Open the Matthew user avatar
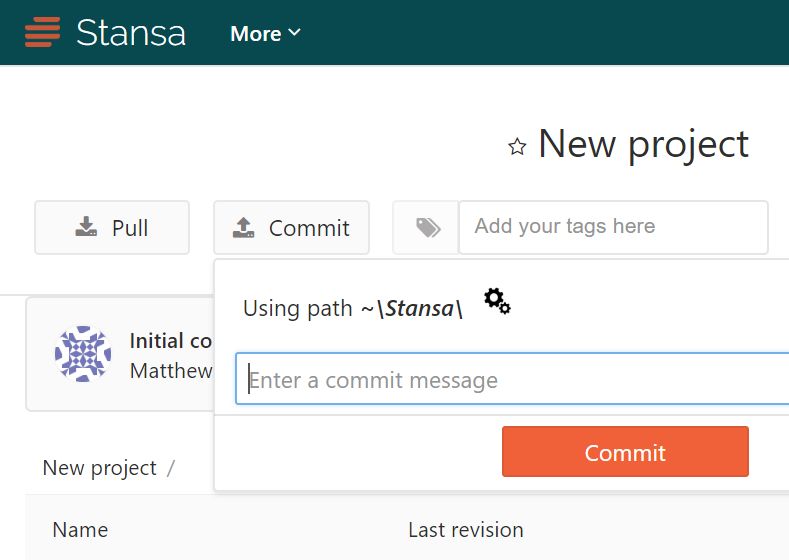Viewport: 789px width, 560px height. pos(83,354)
